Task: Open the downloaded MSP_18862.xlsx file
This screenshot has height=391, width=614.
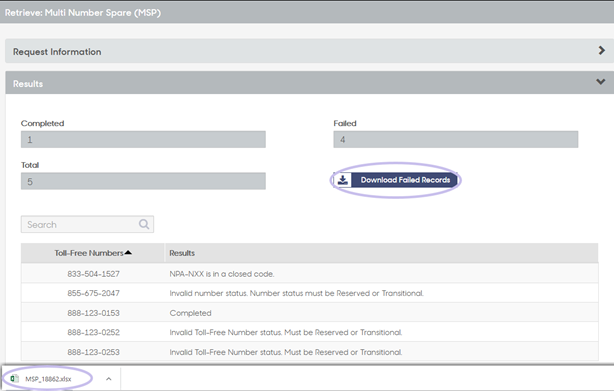Action: coord(48,379)
